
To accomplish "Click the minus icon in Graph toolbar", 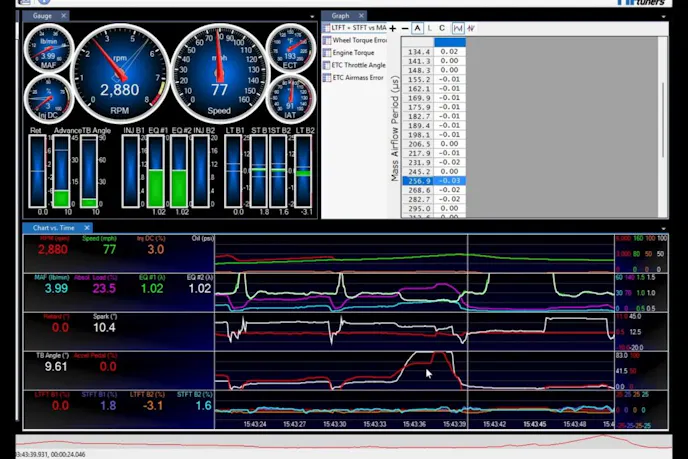I will [x=405, y=28].
